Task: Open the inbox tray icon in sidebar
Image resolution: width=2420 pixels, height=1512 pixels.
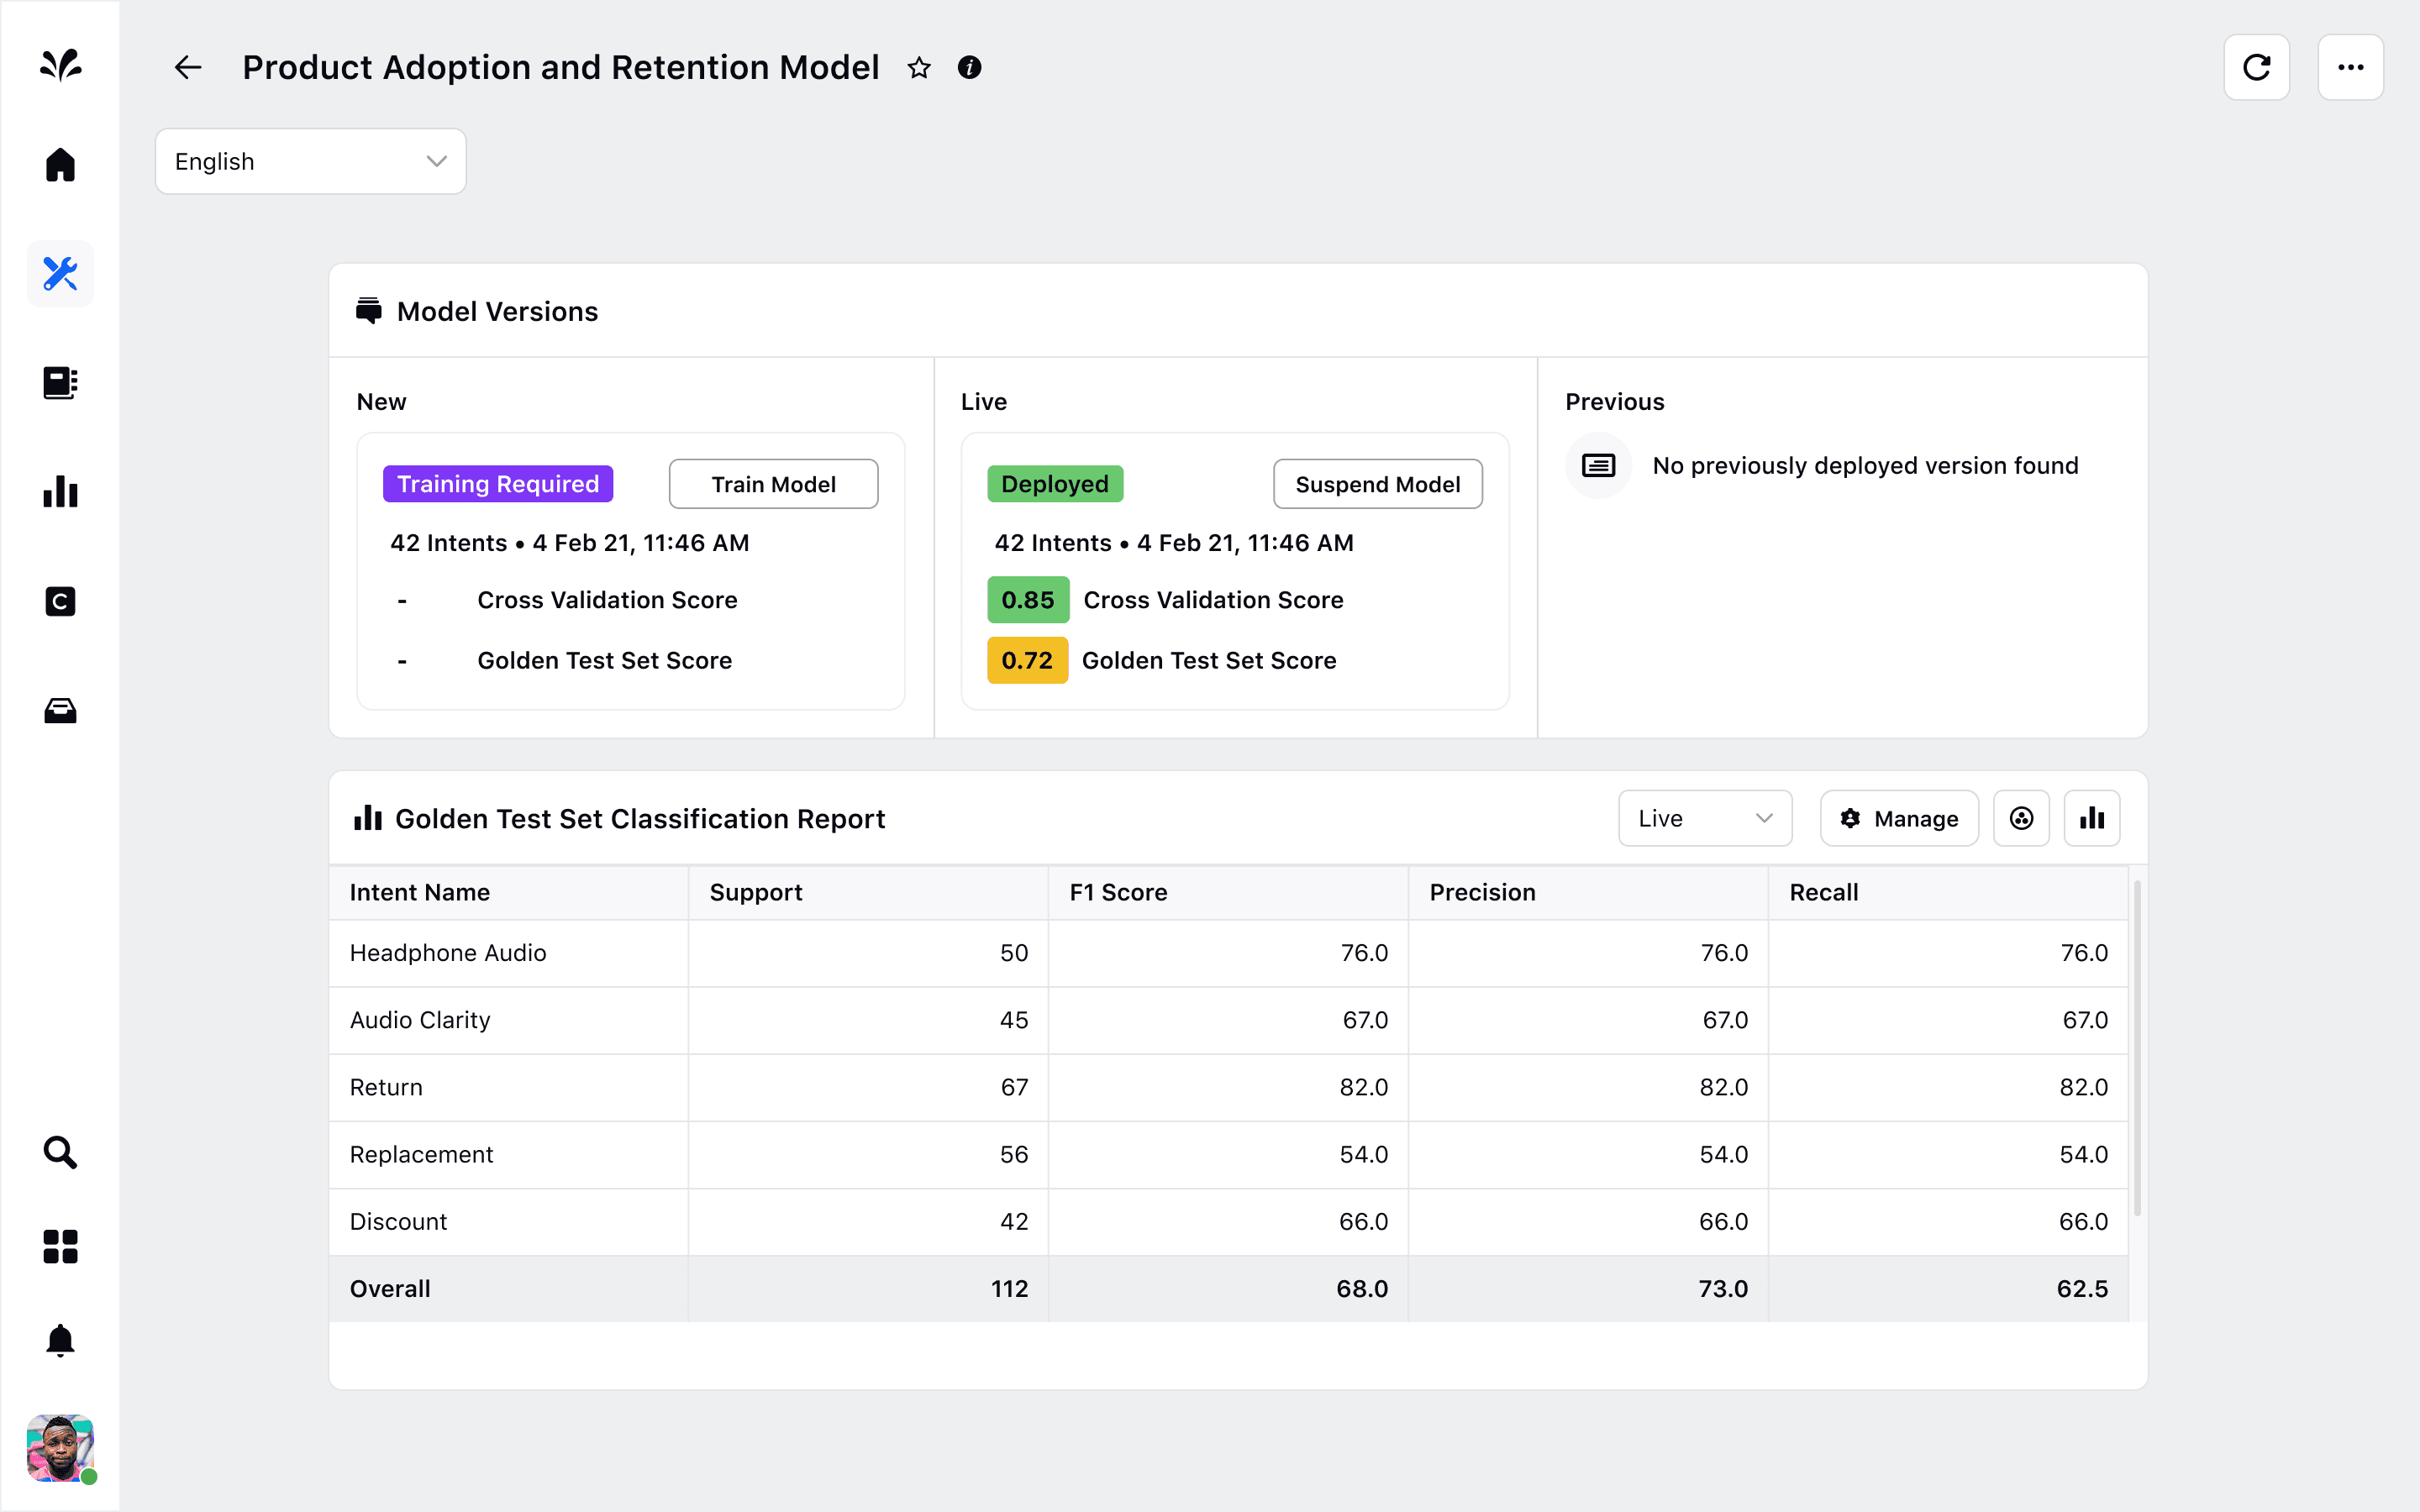Action: point(60,711)
